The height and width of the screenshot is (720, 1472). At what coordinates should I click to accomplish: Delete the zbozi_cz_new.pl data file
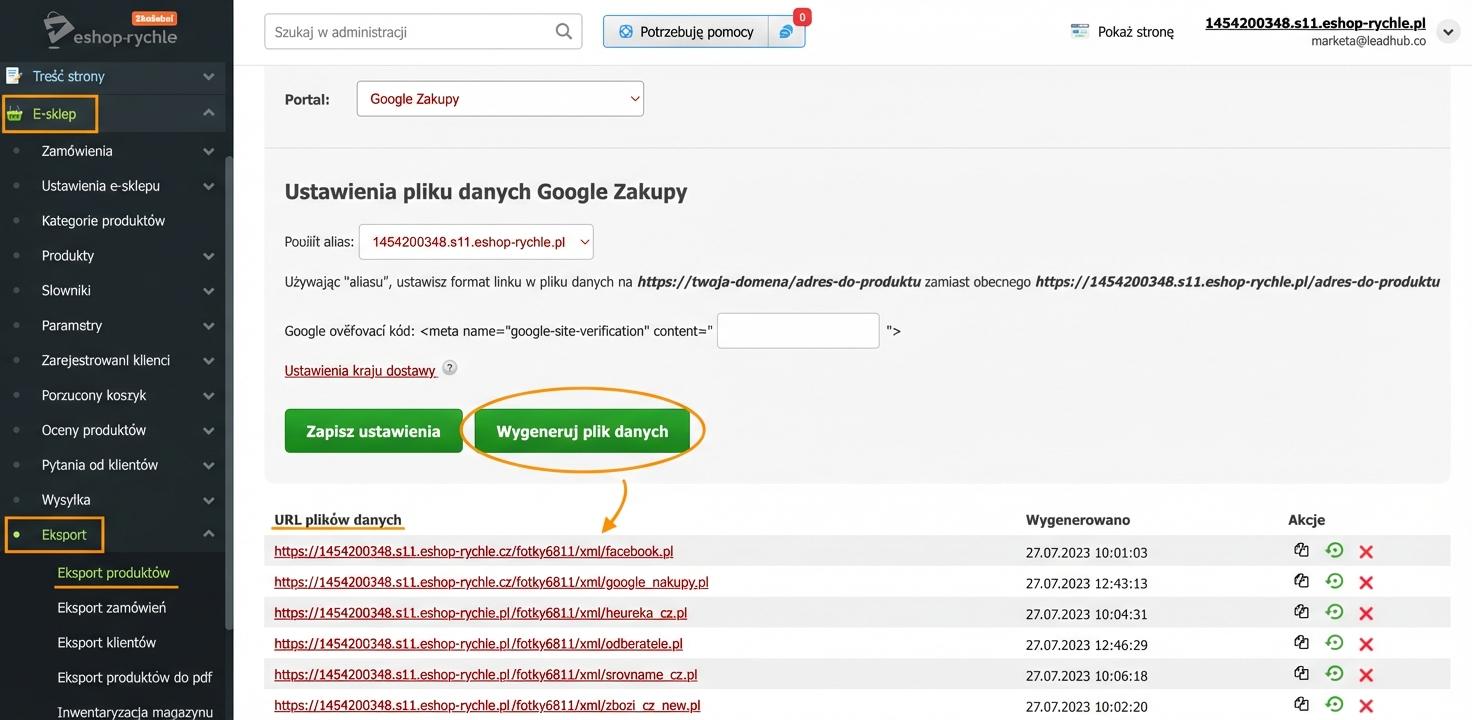pos(1366,706)
